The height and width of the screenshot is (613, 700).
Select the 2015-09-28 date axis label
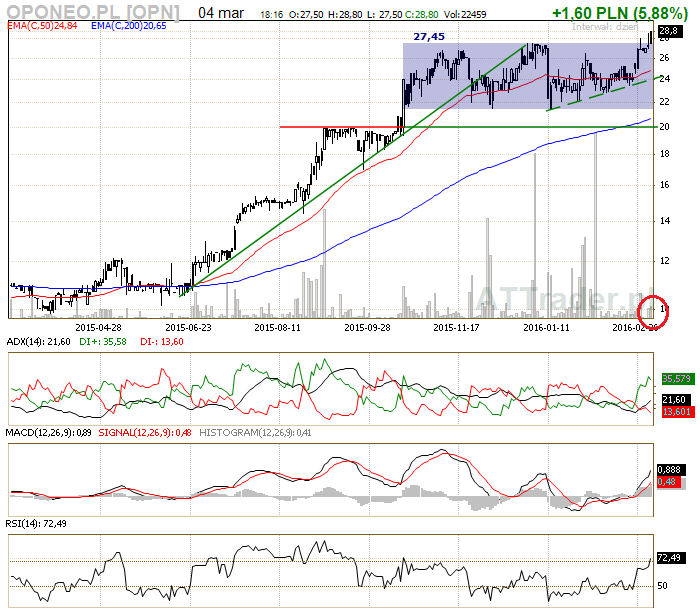click(x=367, y=327)
